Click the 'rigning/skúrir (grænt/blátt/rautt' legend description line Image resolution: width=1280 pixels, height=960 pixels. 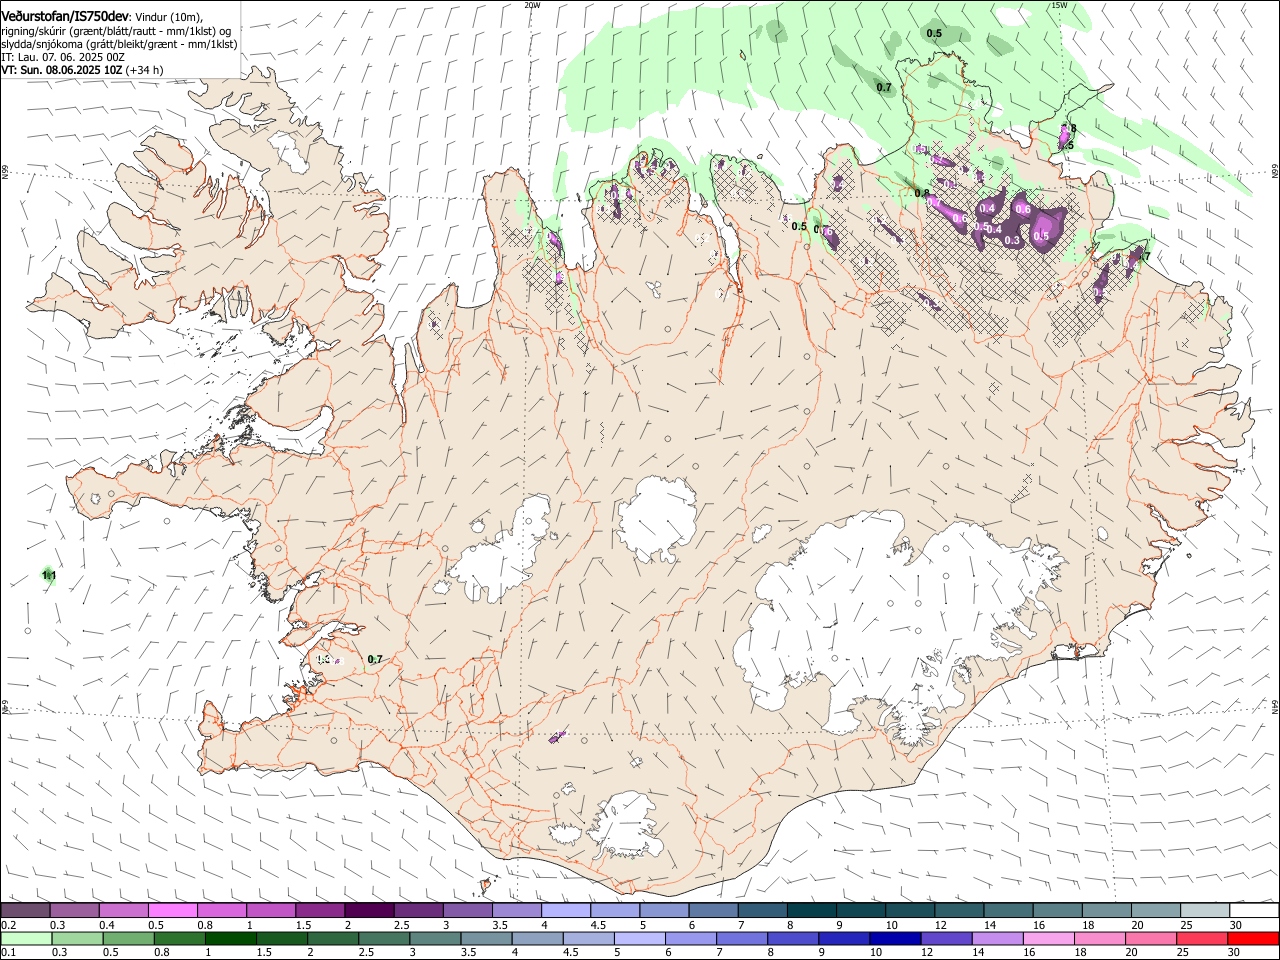pos(117,31)
